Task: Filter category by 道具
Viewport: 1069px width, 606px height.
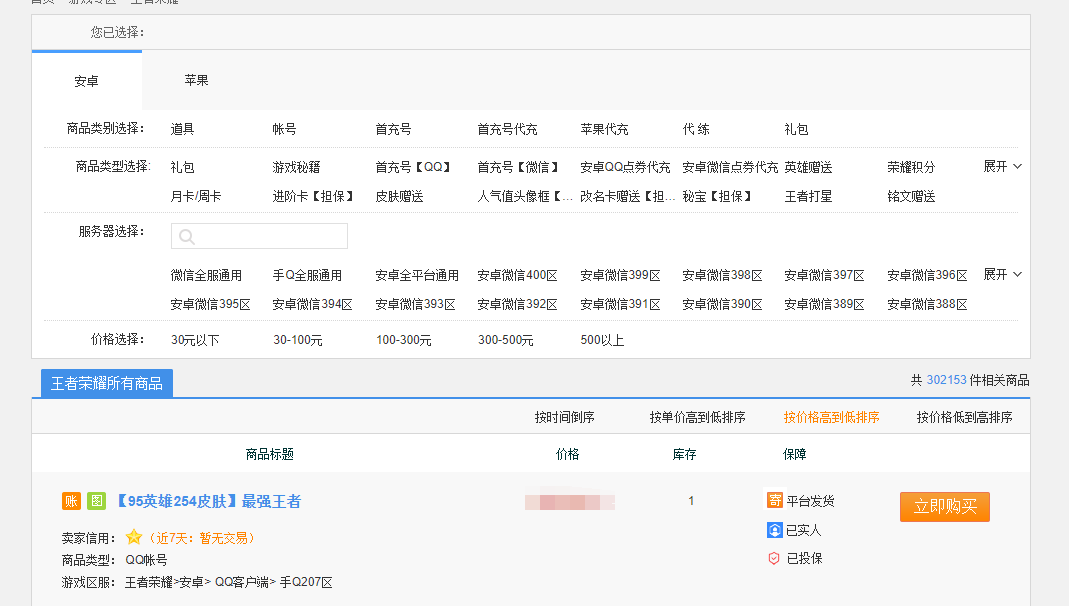Action: [183, 129]
